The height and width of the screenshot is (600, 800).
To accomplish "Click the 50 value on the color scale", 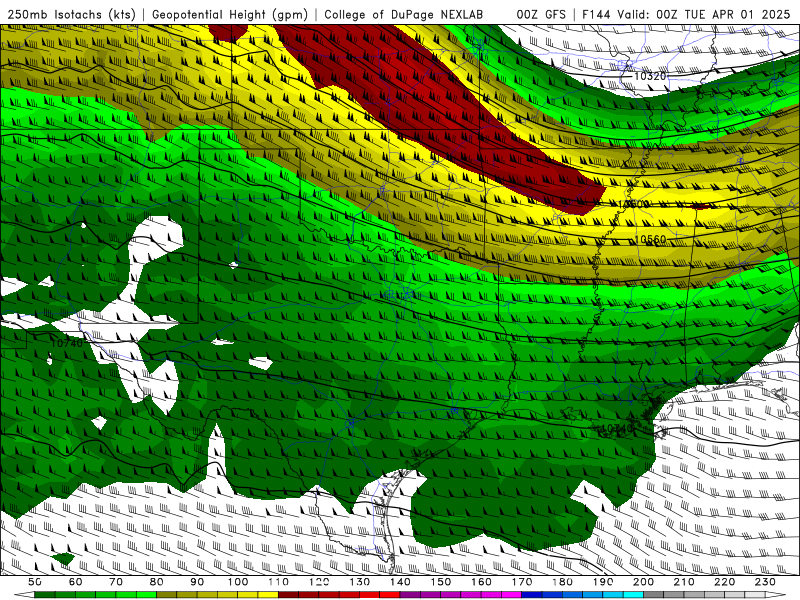I will coord(35,582).
